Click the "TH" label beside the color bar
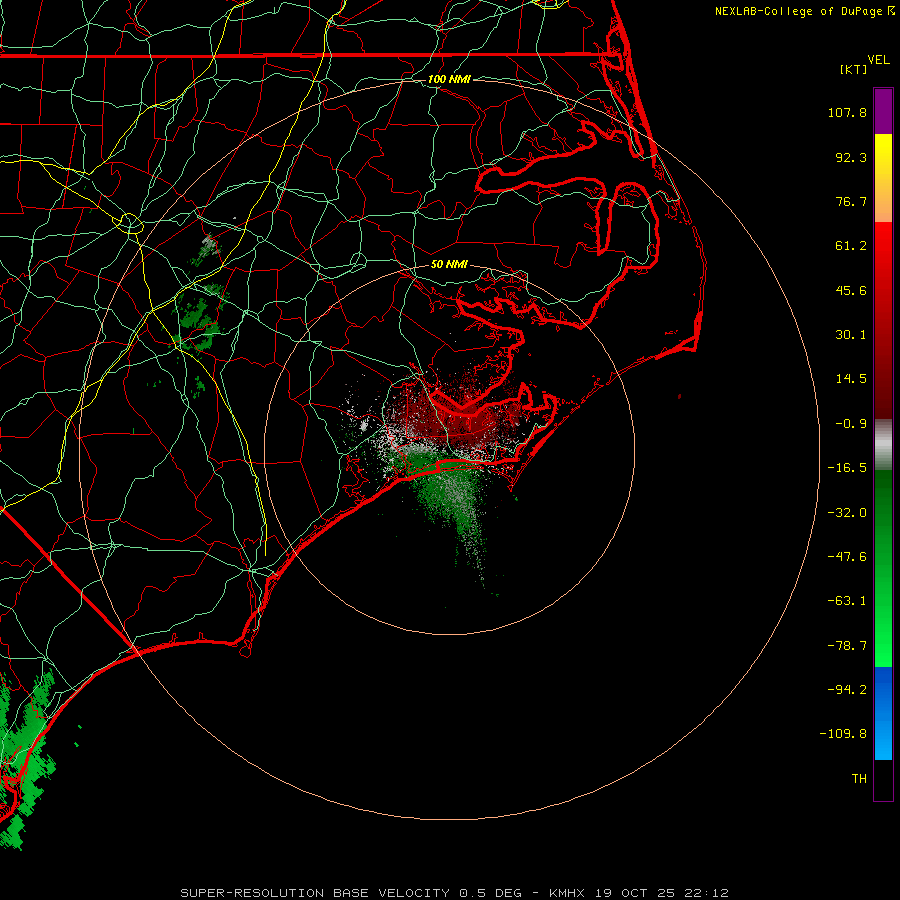Image resolution: width=900 pixels, height=900 pixels. click(x=859, y=778)
